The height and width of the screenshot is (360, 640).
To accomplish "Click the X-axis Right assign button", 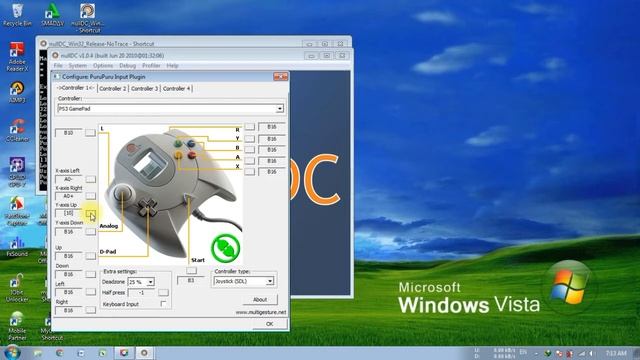I will [90, 196].
